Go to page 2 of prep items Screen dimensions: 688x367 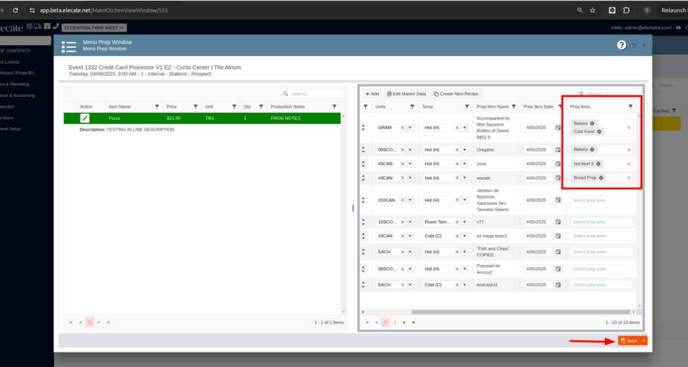[395, 323]
